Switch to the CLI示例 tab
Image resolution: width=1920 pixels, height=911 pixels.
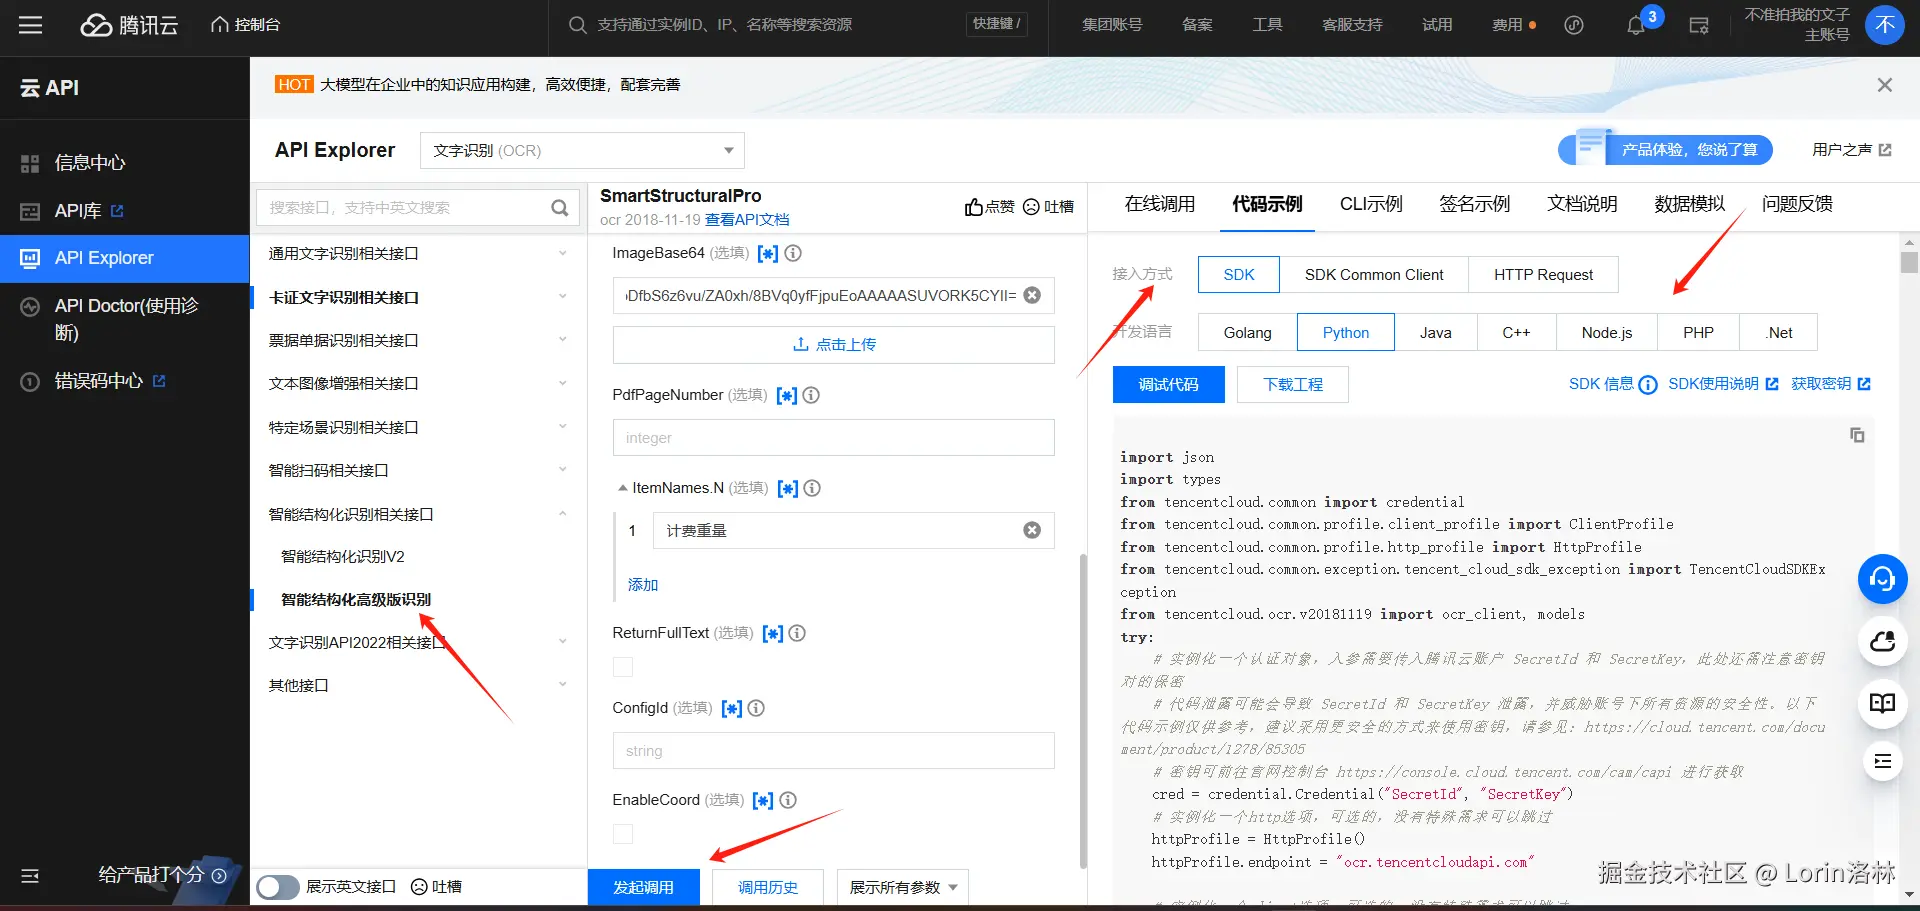click(1371, 204)
